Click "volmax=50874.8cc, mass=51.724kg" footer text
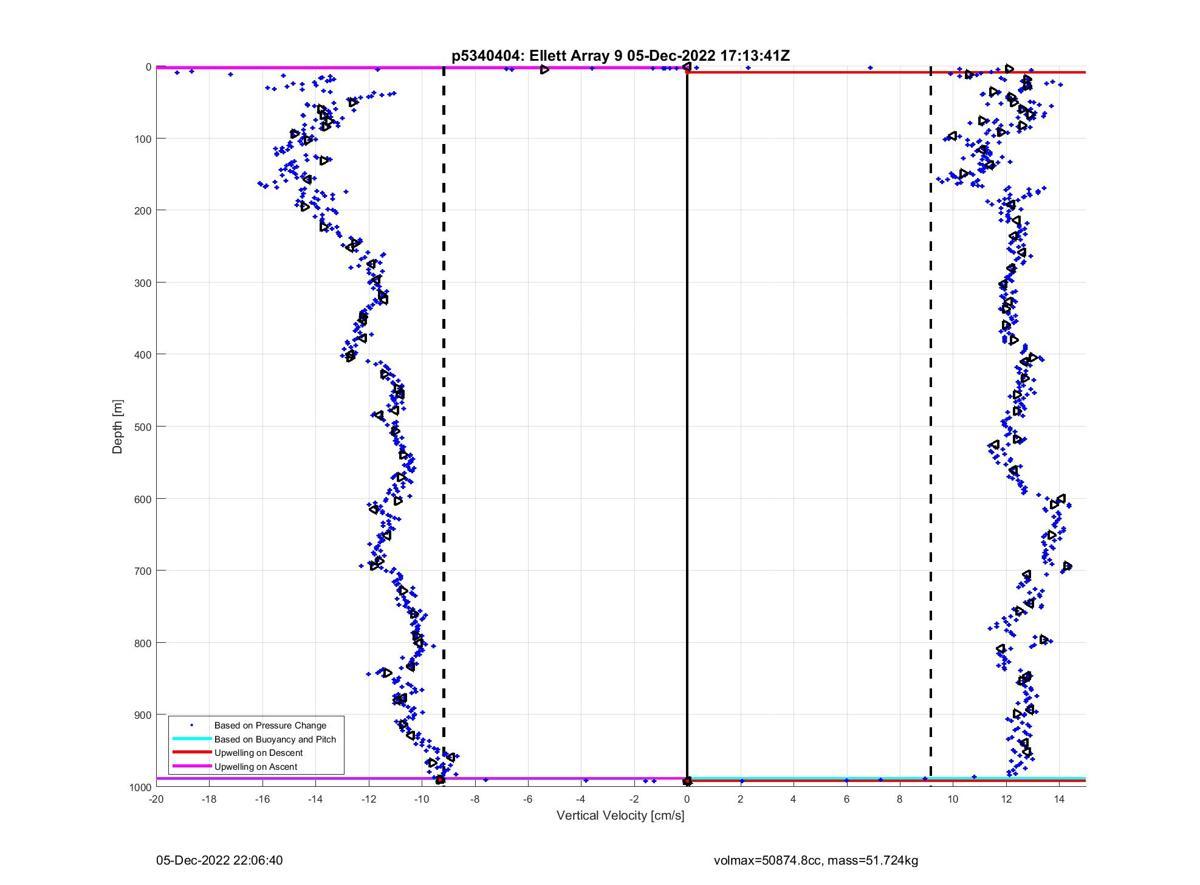This screenshot has height=885, width=1200. point(816,860)
